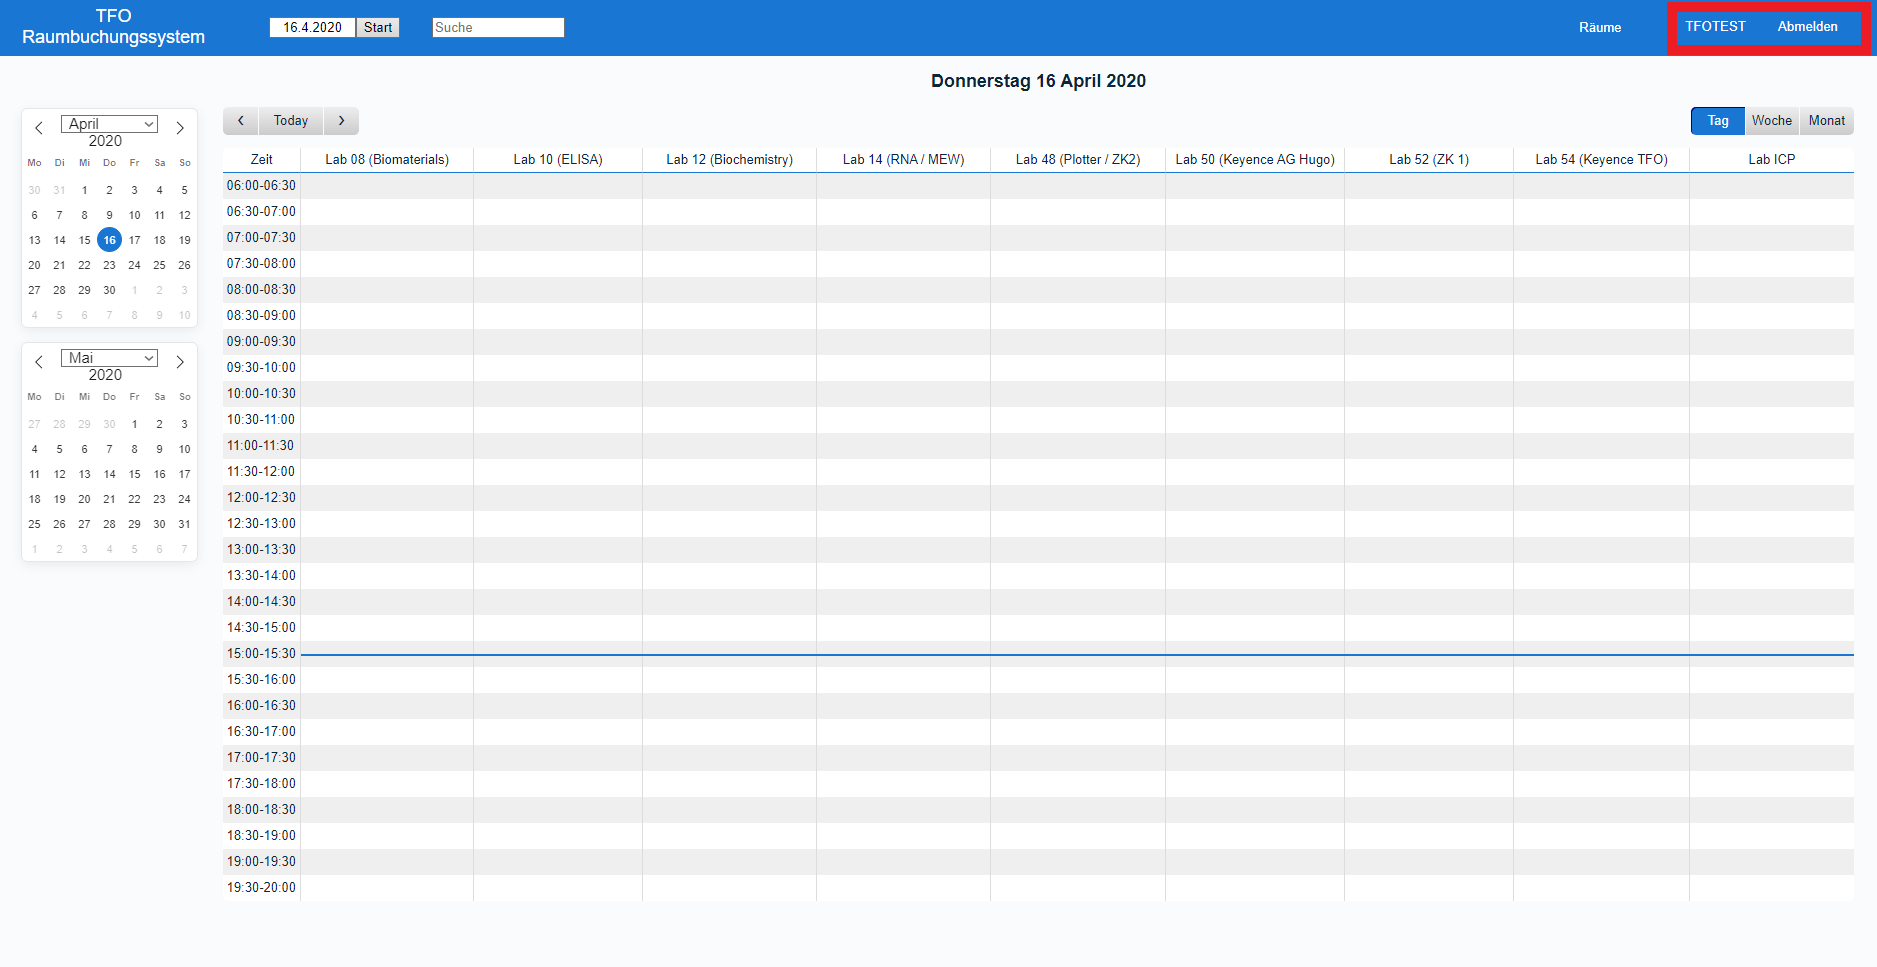1877x967 pixels.
Task: Click the Today button
Action: click(291, 121)
